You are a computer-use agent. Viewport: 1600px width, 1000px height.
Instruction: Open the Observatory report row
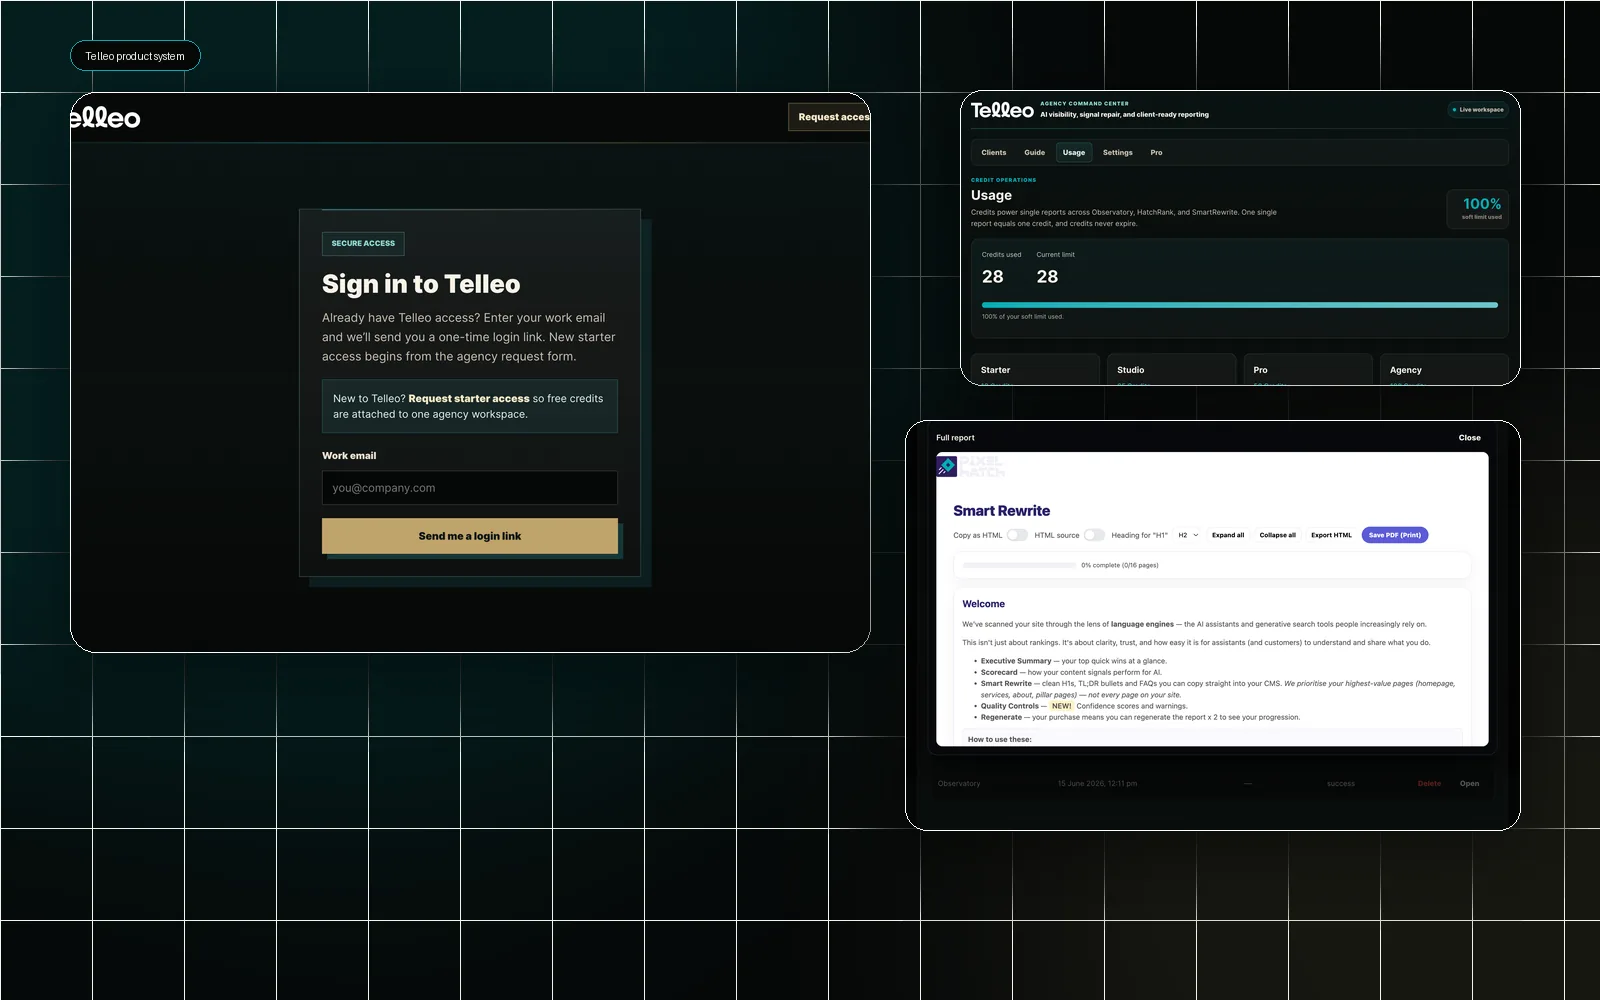click(1469, 784)
